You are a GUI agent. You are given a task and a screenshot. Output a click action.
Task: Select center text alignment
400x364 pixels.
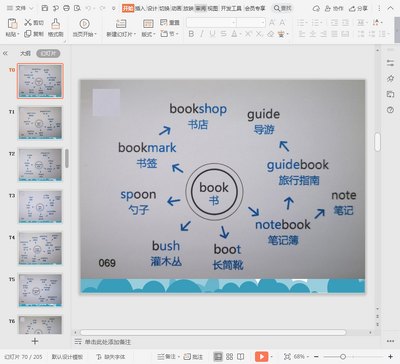point(313,34)
